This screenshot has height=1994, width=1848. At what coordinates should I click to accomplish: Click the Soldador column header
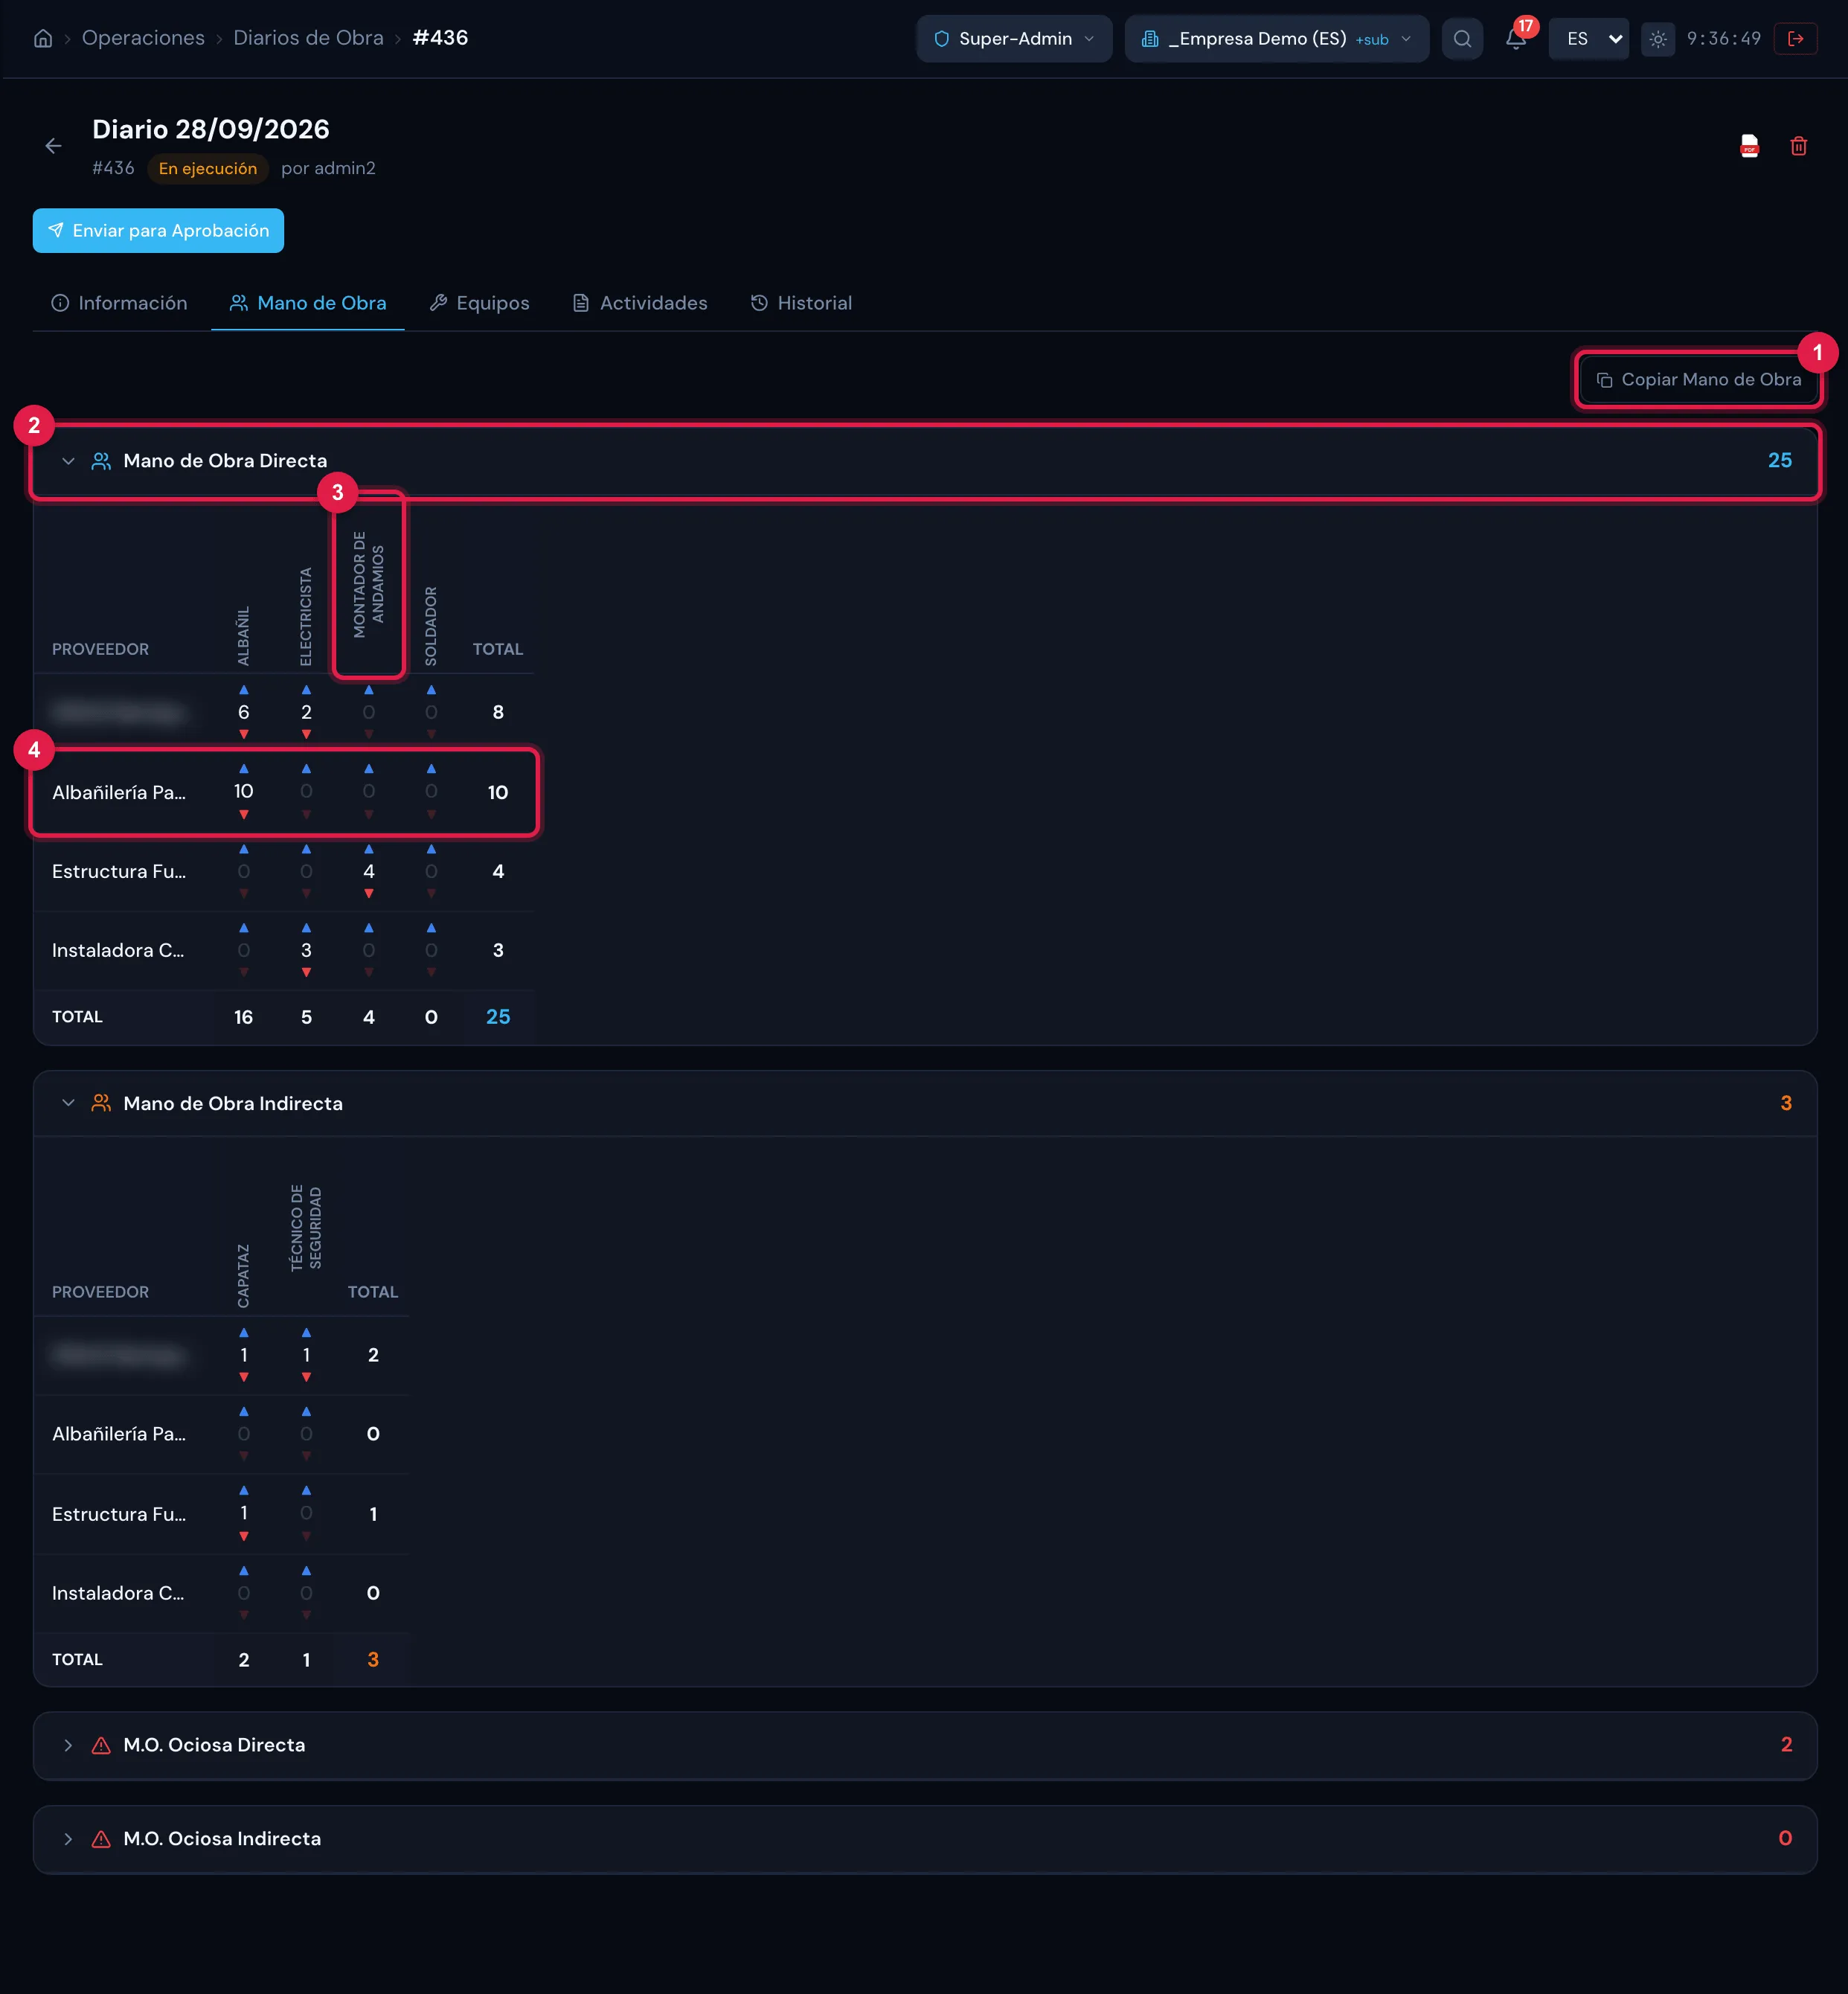coord(431,626)
